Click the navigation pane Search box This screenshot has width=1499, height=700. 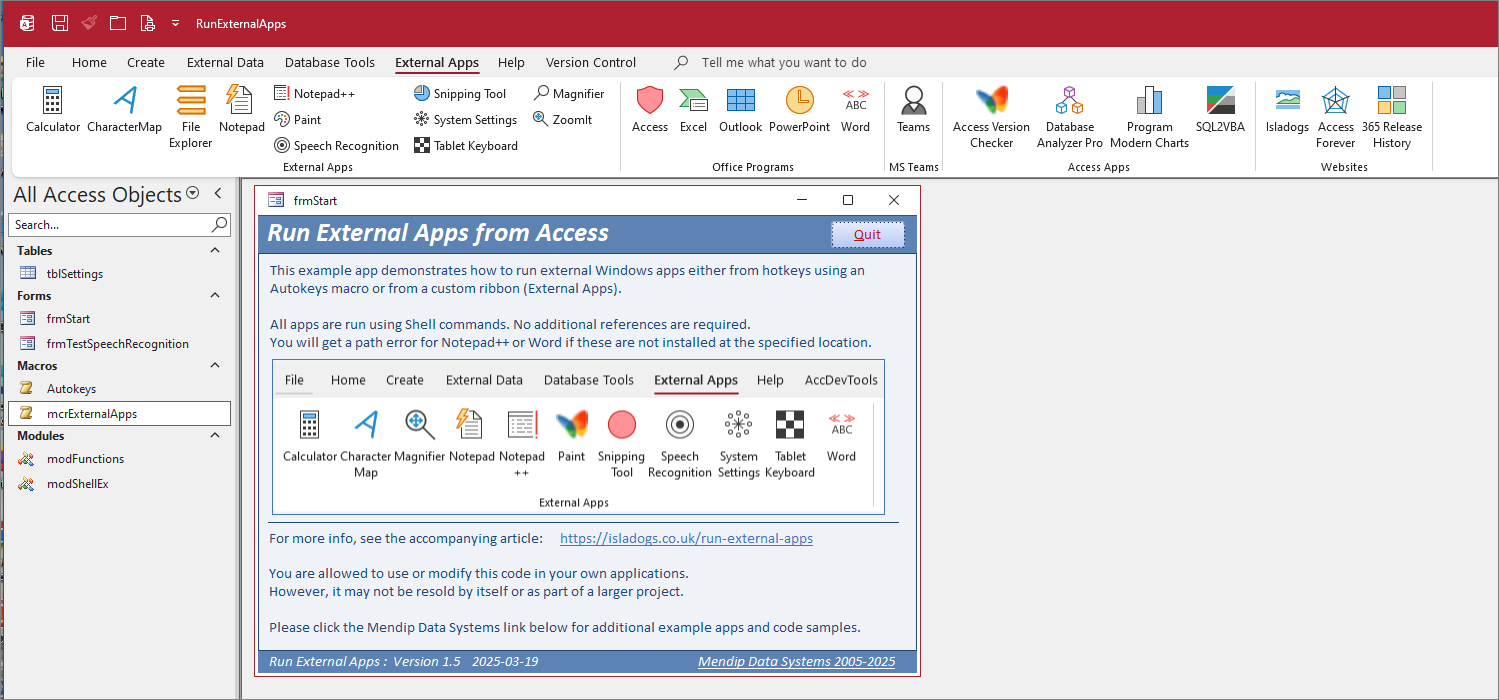coord(110,225)
